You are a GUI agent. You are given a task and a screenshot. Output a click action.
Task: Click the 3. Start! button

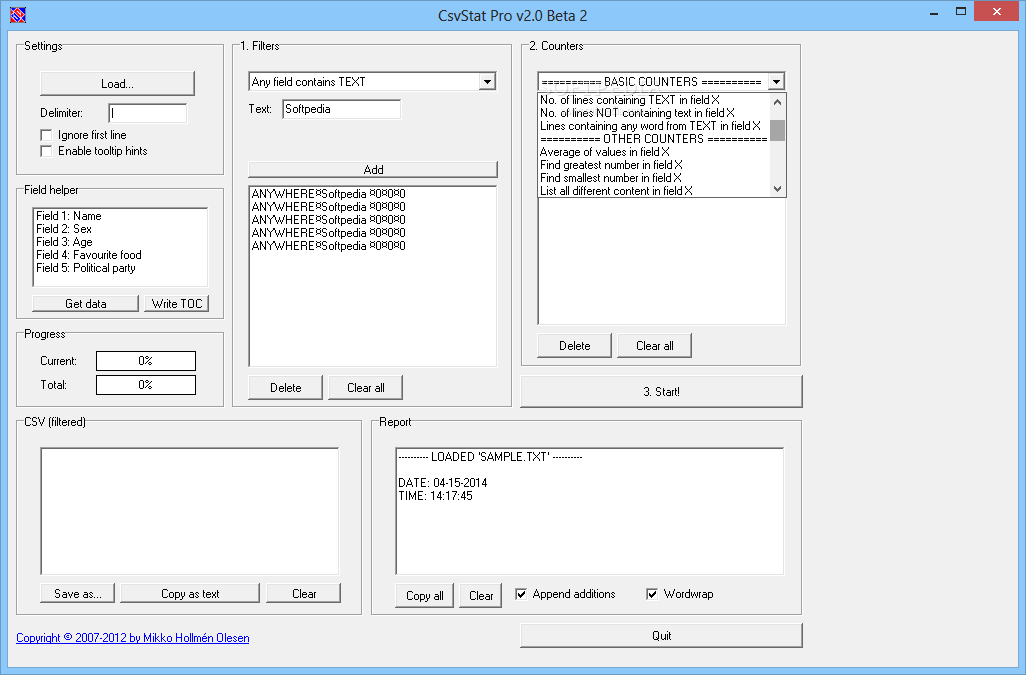click(661, 392)
